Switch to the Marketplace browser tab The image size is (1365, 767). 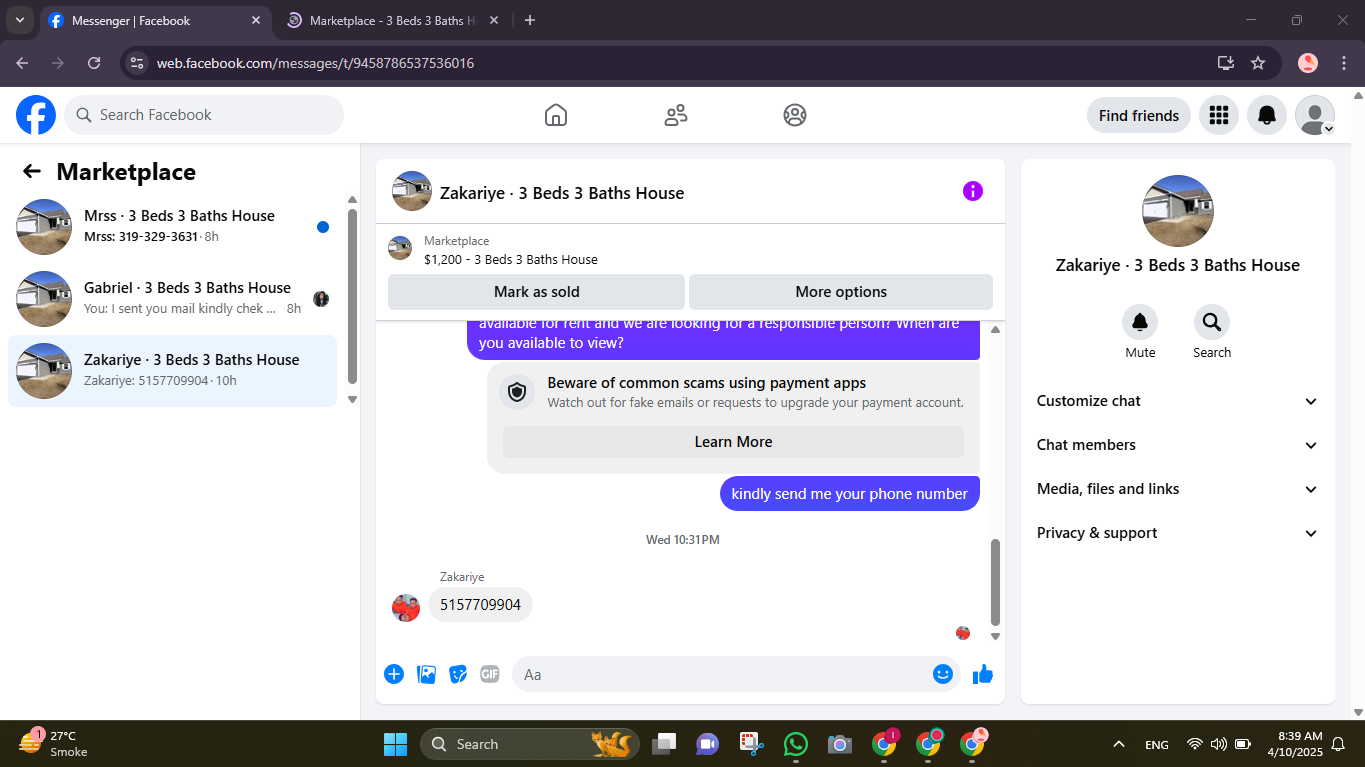[x=391, y=20]
